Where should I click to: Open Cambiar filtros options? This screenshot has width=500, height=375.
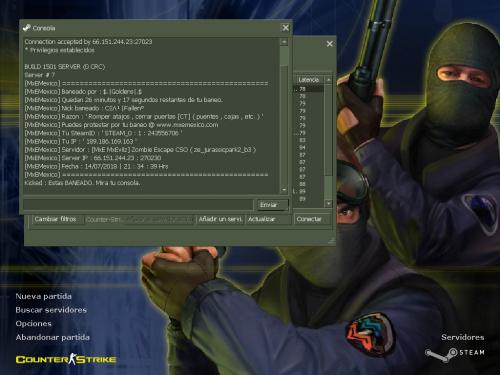56,219
